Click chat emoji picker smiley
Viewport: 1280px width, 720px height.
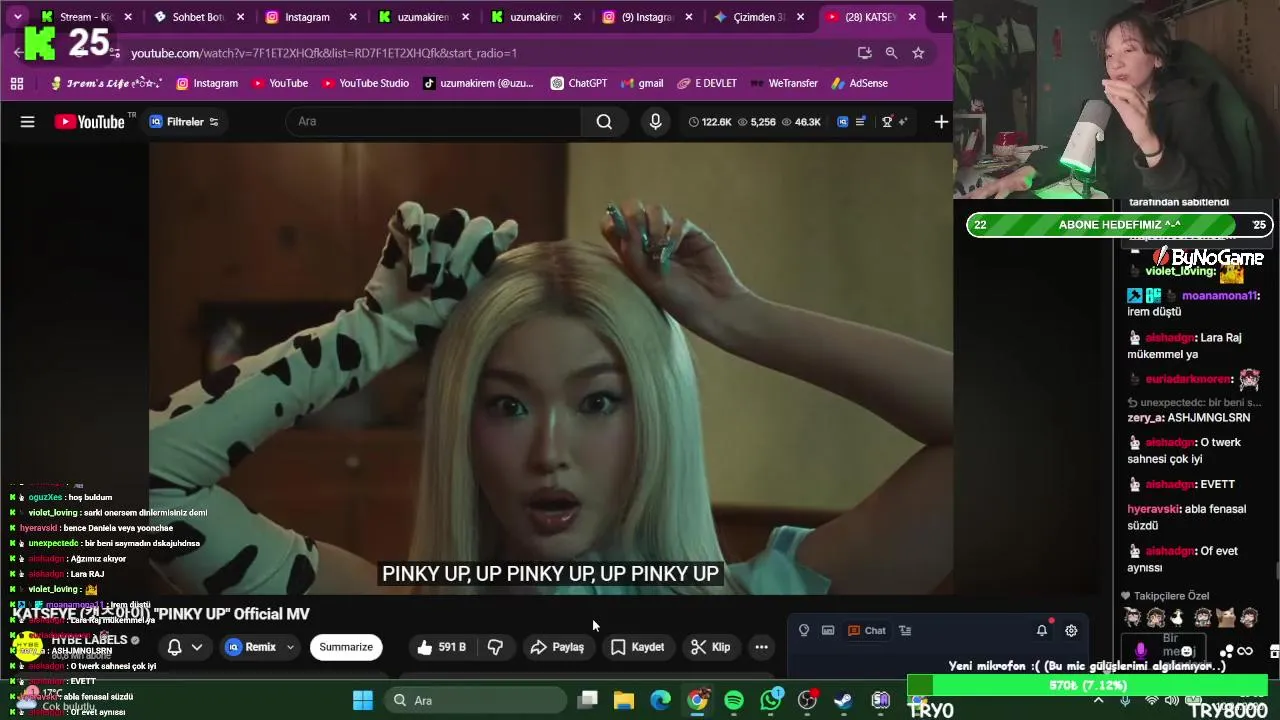(x=1187, y=651)
